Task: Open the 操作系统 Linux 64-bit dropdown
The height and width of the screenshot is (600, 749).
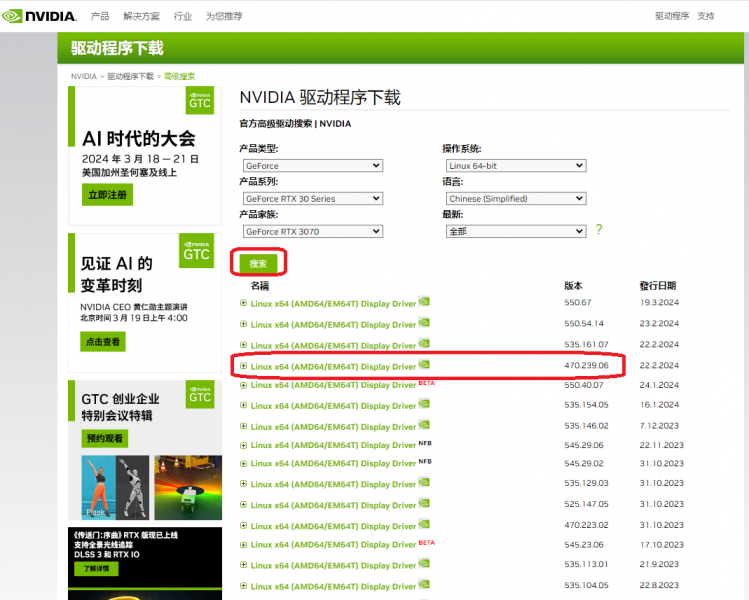Action: click(516, 166)
